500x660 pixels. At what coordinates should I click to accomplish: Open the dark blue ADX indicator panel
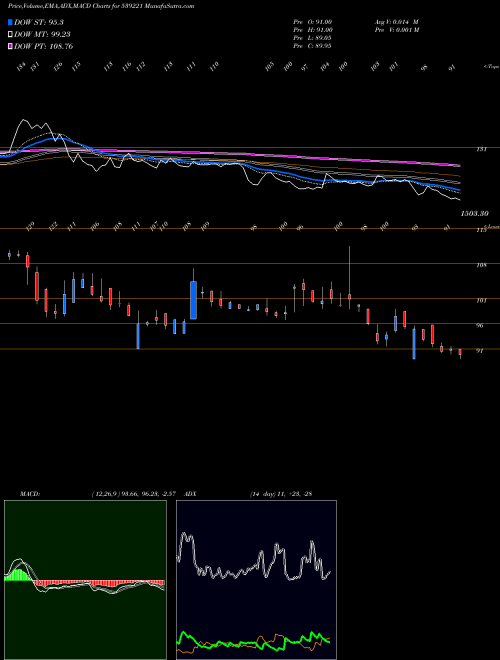coord(256,580)
